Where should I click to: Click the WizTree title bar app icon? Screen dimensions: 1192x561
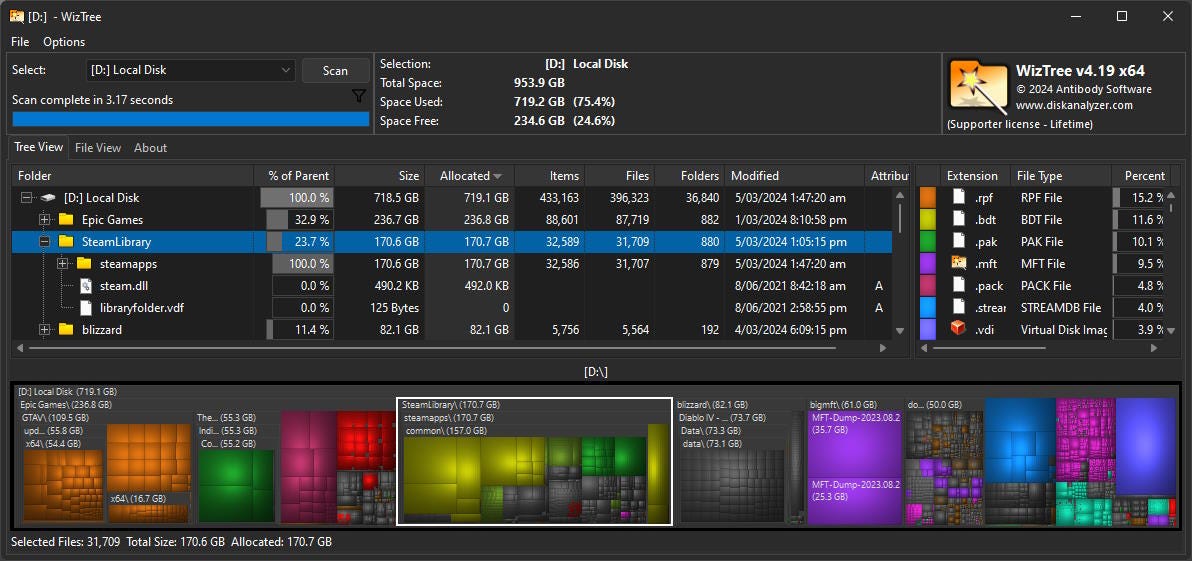17,16
